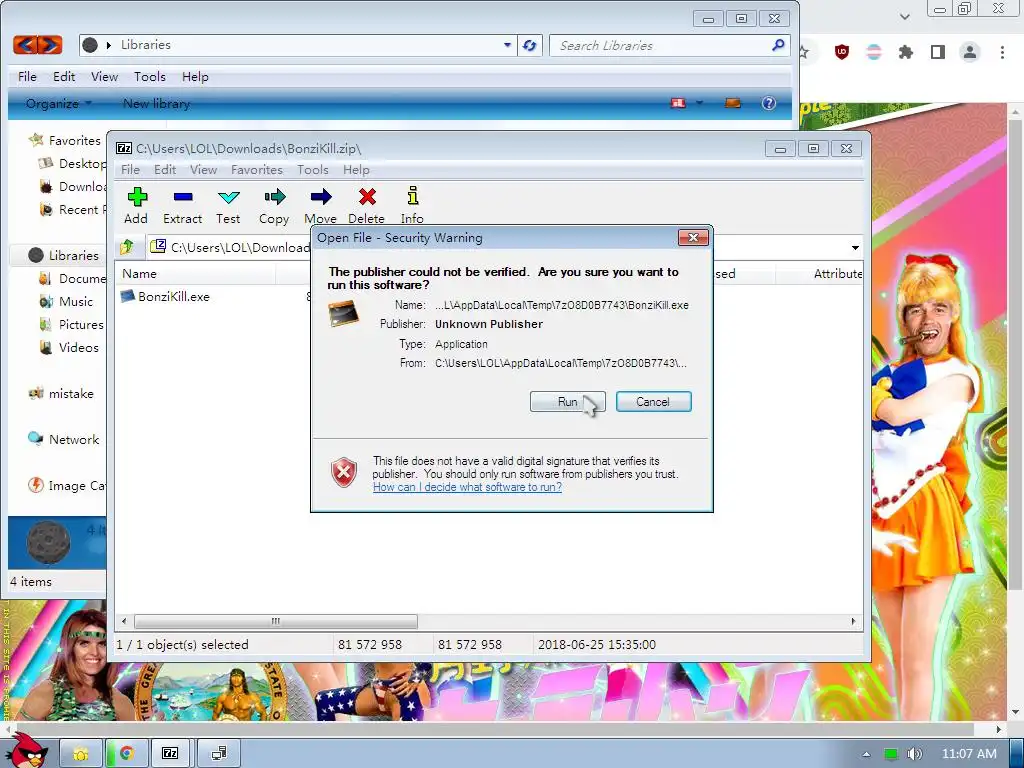
Task: Click the Add icon in 7-Zip toolbar
Action: pos(137,197)
